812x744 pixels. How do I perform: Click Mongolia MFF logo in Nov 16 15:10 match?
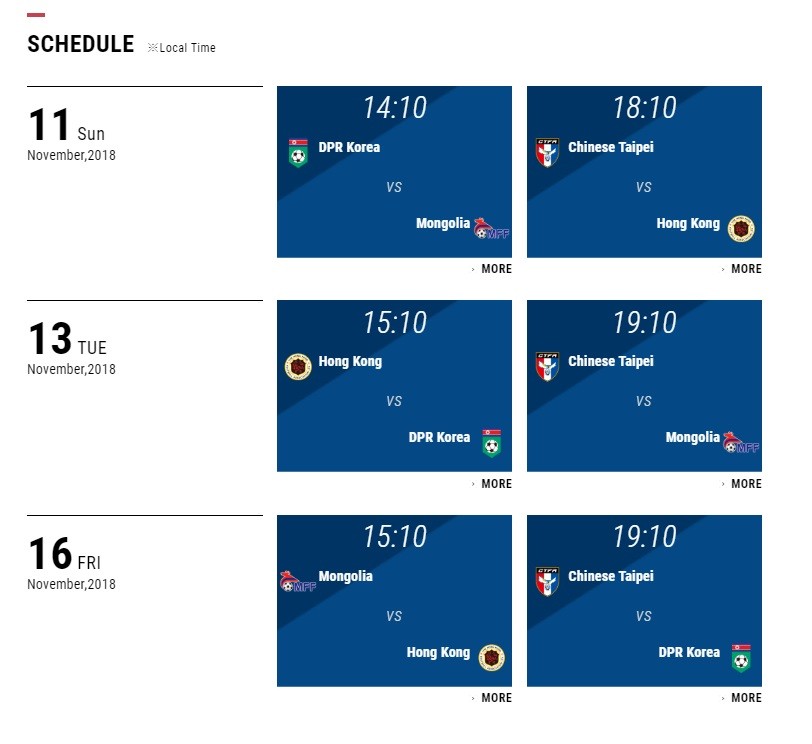[298, 581]
